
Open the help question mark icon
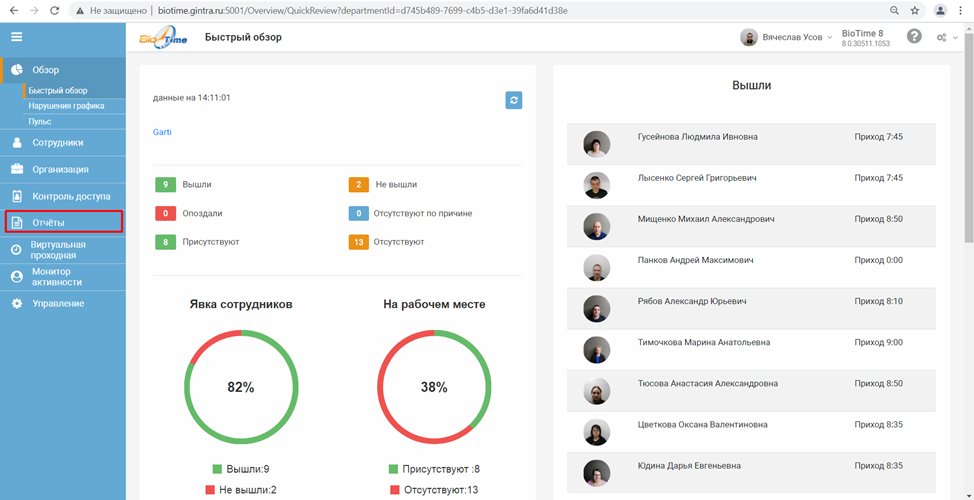914,37
